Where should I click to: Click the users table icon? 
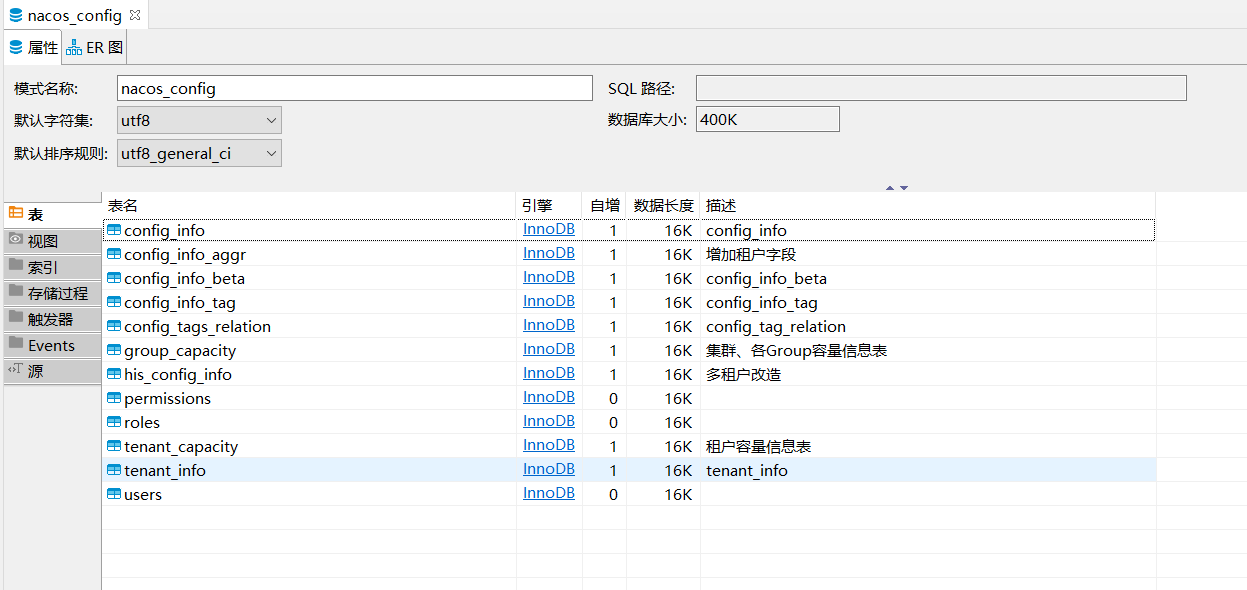tap(114, 494)
